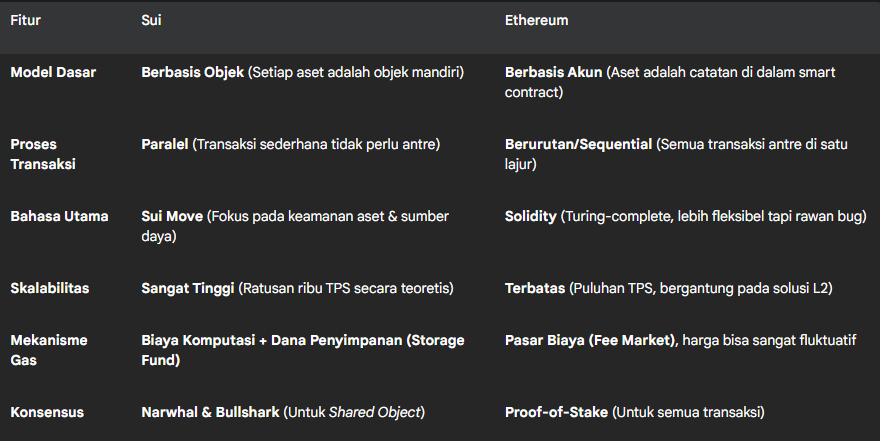Viewport: 880px width, 441px height.
Task: Click the "Narwhal & Bullshark" cell text
Action: pos(210,413)
